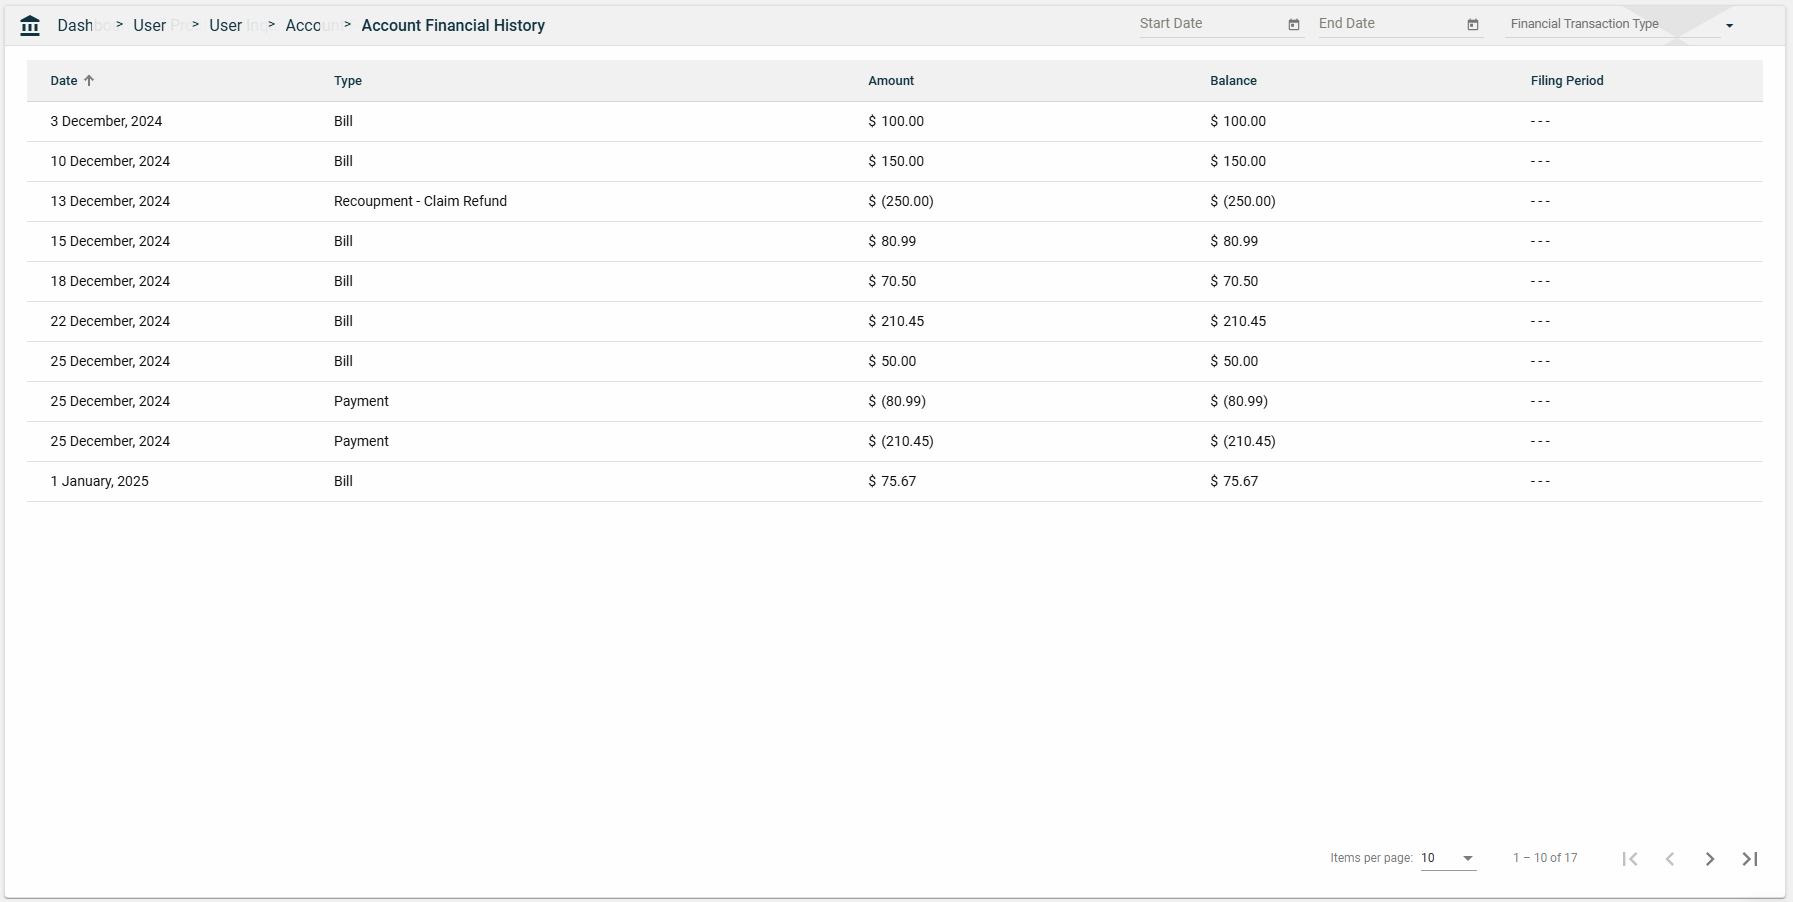Open the End Date calendar picker
The width and height of the screenshot is (1793, 902).
1472,25
